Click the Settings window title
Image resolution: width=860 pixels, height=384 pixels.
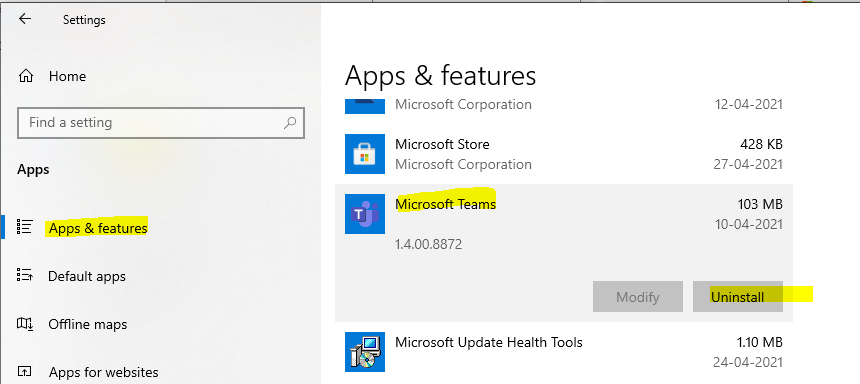coord(84,20)
